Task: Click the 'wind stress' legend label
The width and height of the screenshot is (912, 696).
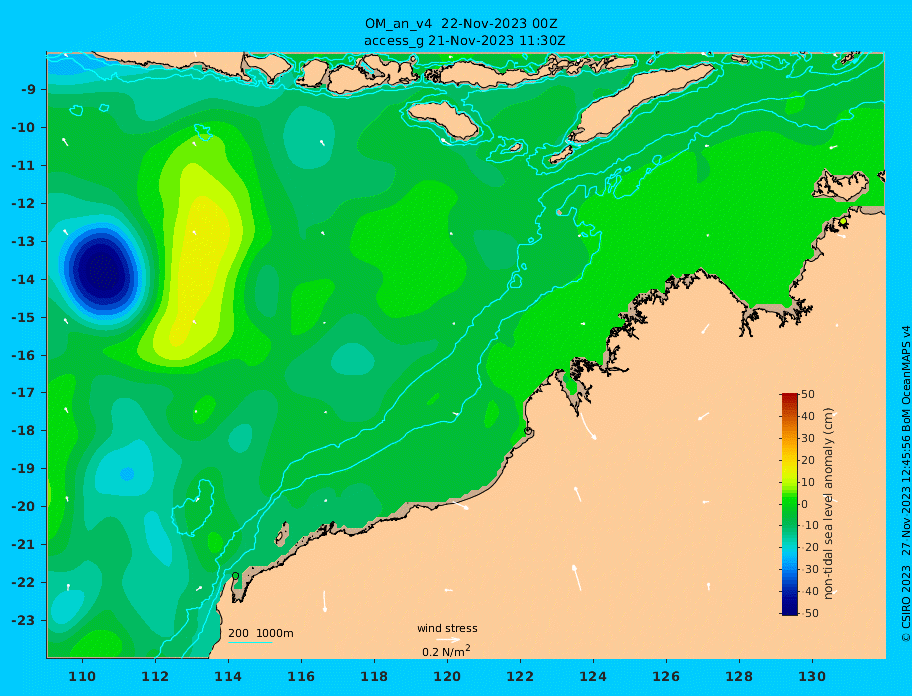Action: click(447, 628)
